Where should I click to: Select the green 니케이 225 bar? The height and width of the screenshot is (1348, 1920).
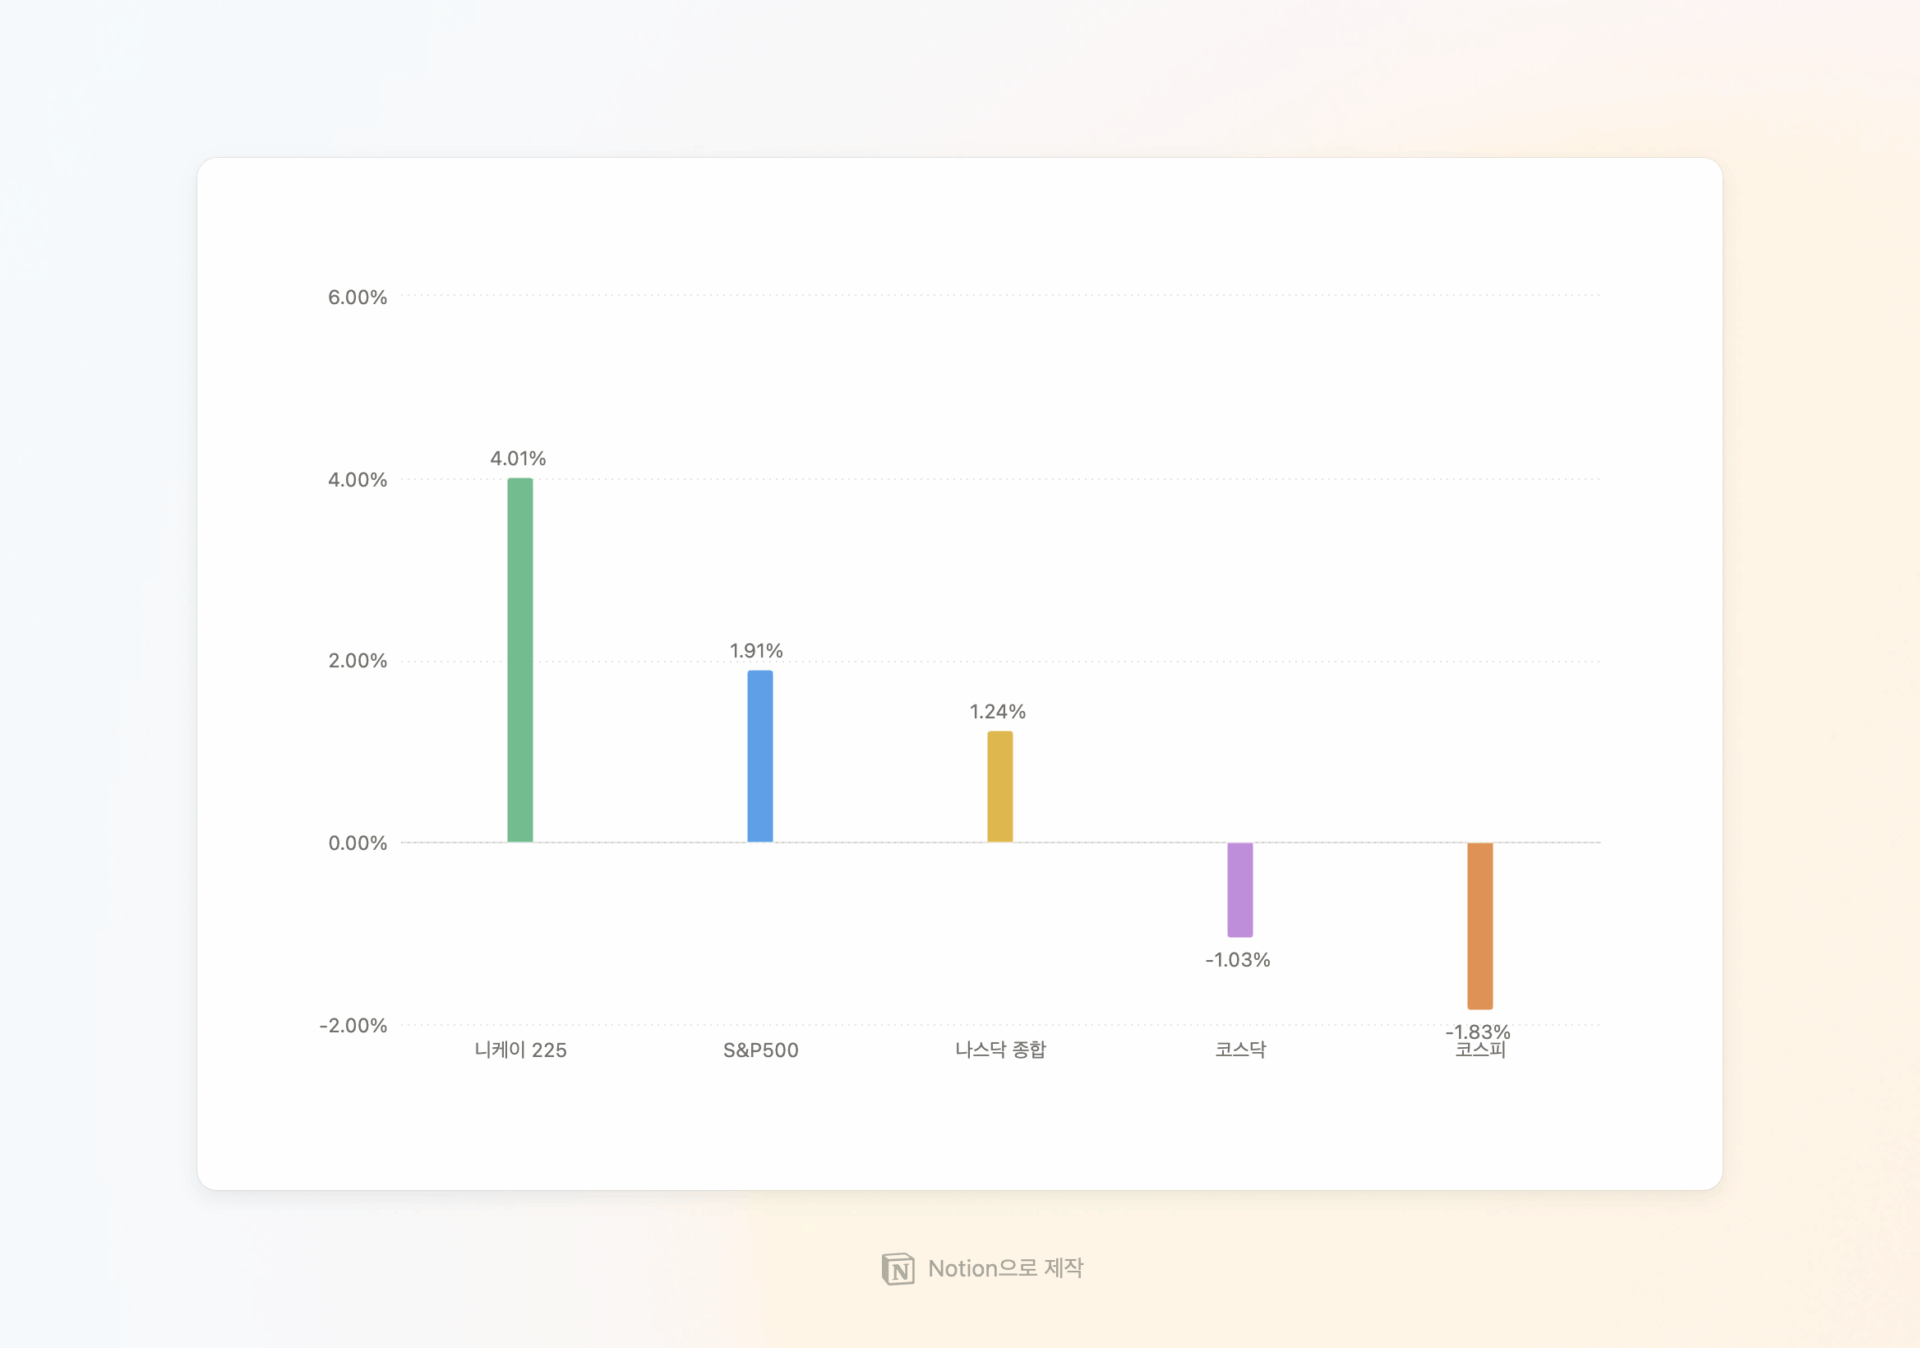tap(520, 660)
